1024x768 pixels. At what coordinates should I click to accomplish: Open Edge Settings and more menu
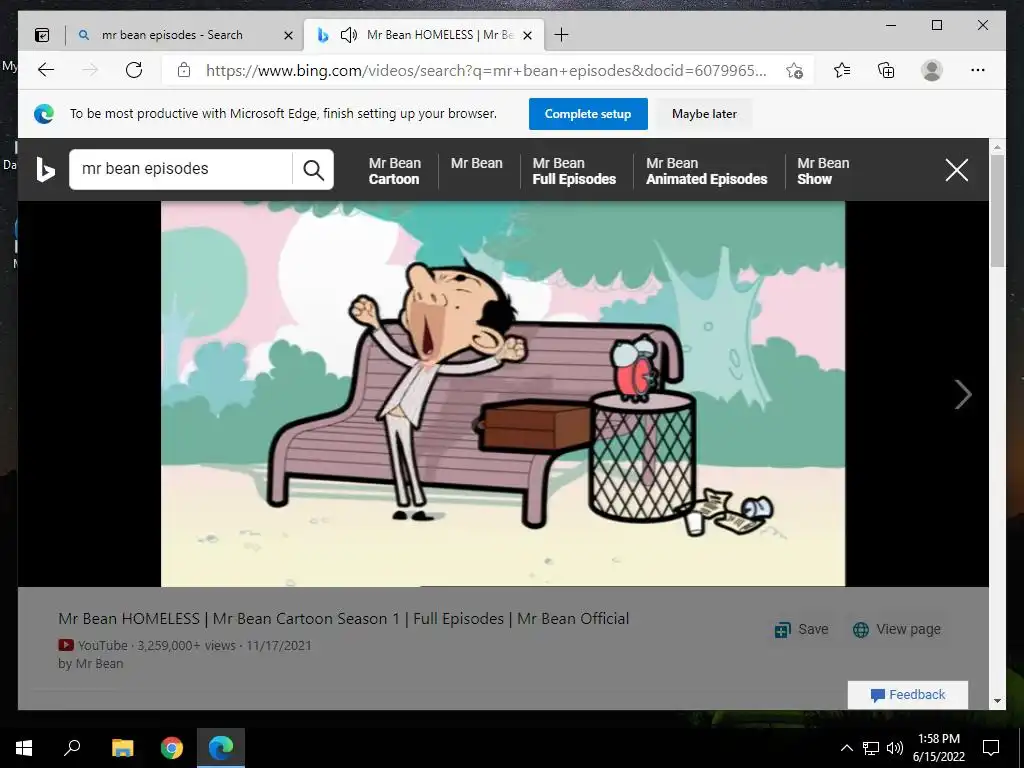[x=978, y=70]
